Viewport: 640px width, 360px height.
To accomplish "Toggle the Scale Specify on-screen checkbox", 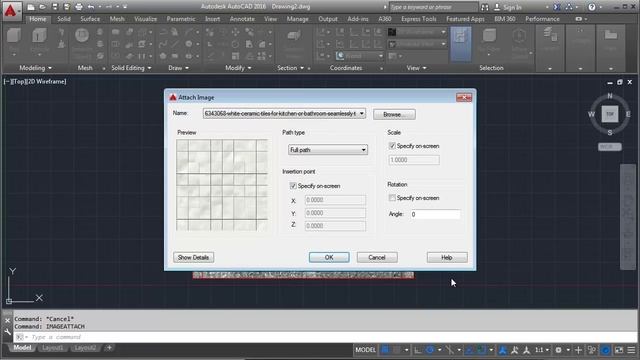I will coord(392,146).
